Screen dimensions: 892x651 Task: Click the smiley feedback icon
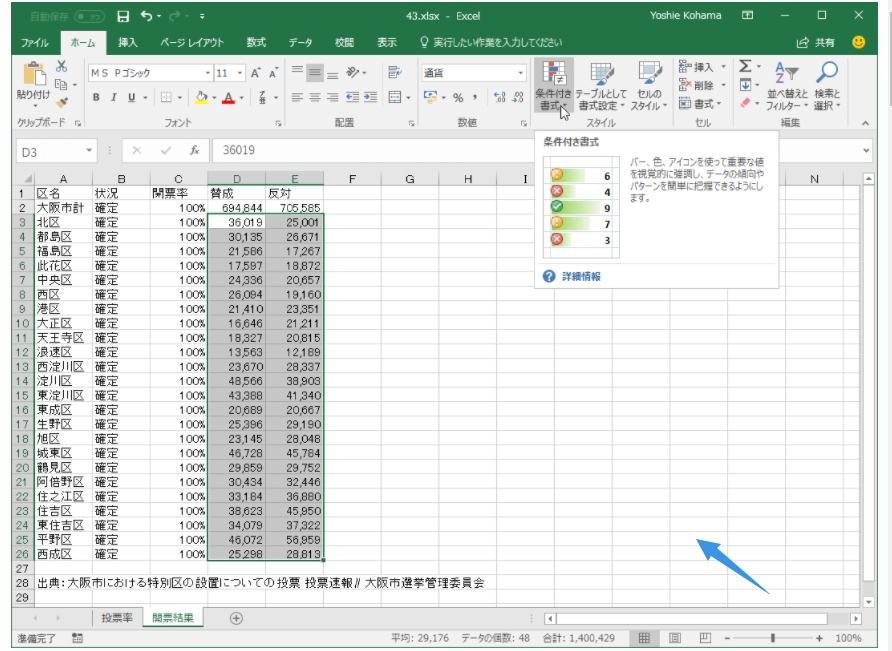coord(858,42)
